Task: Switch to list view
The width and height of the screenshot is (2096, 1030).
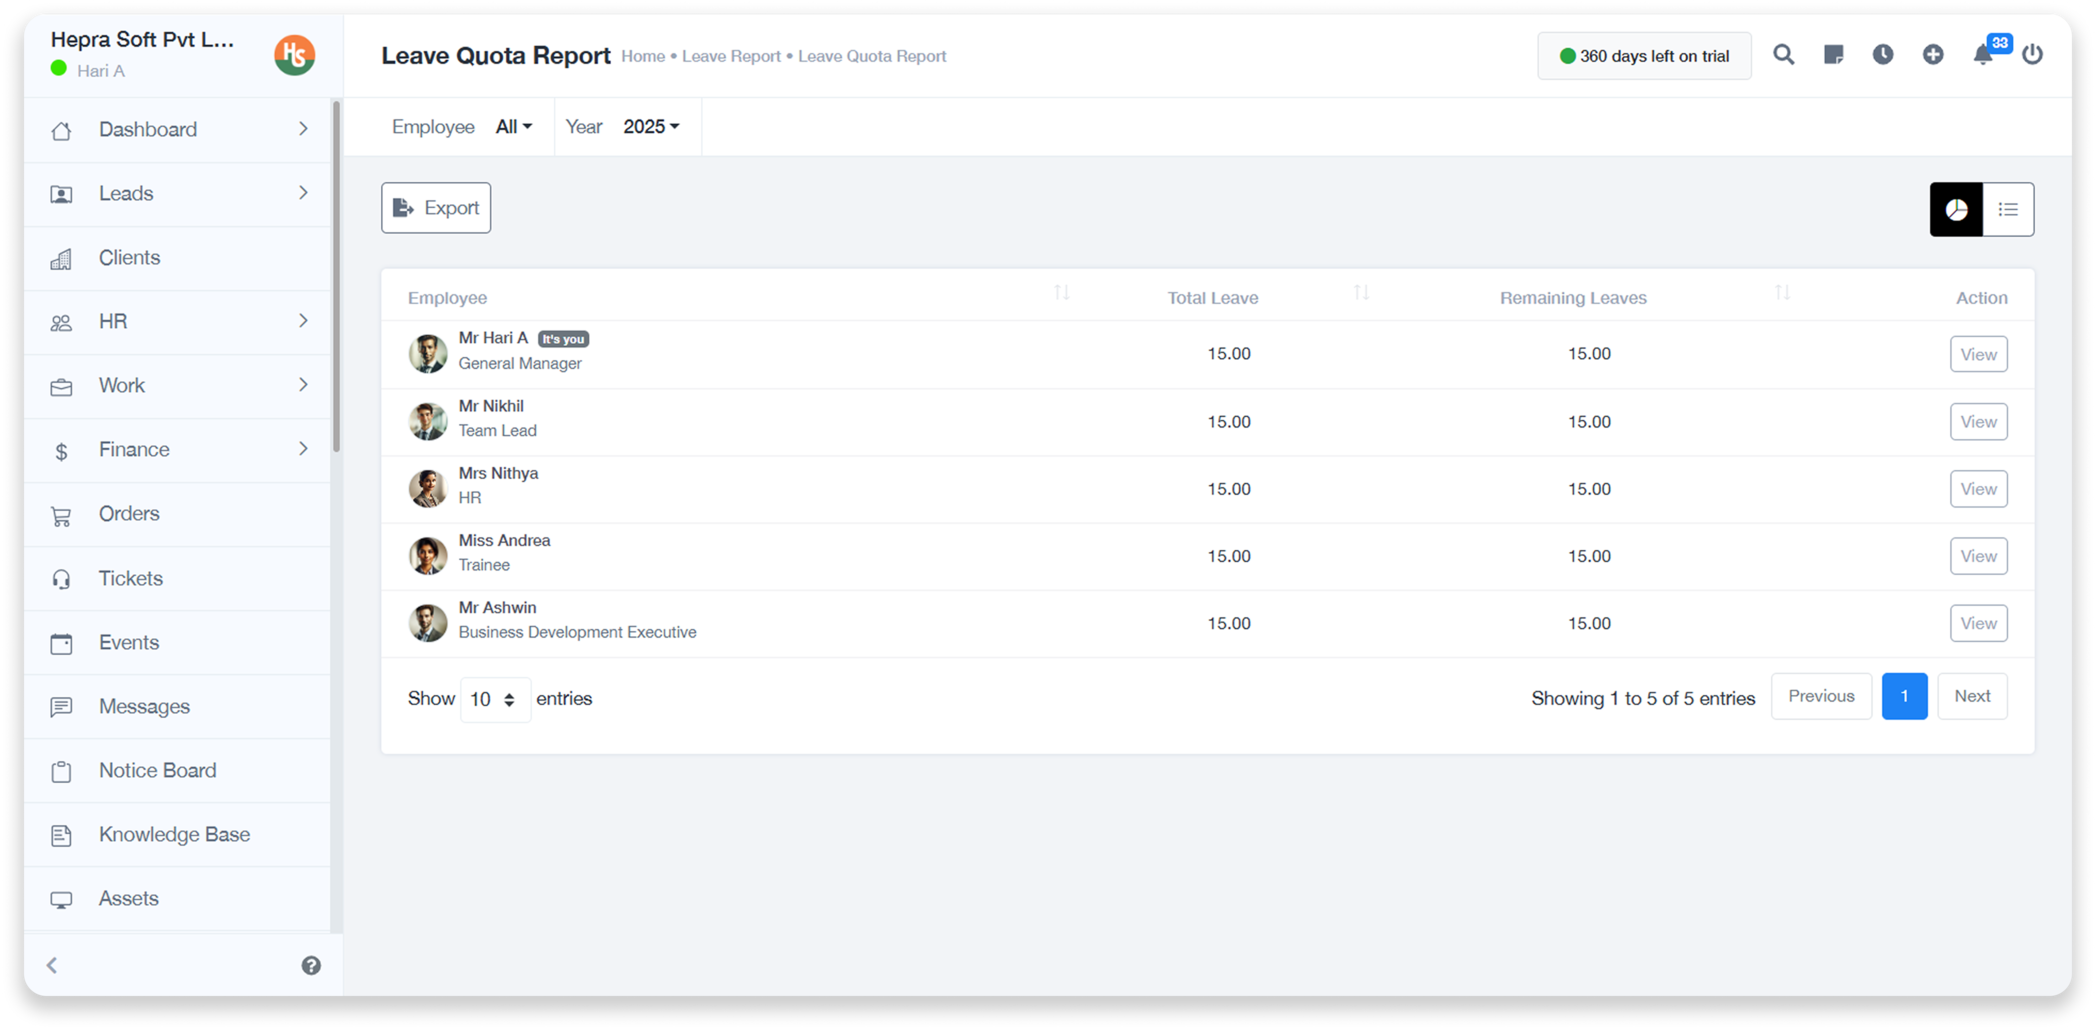Action: pos(2007,209)
